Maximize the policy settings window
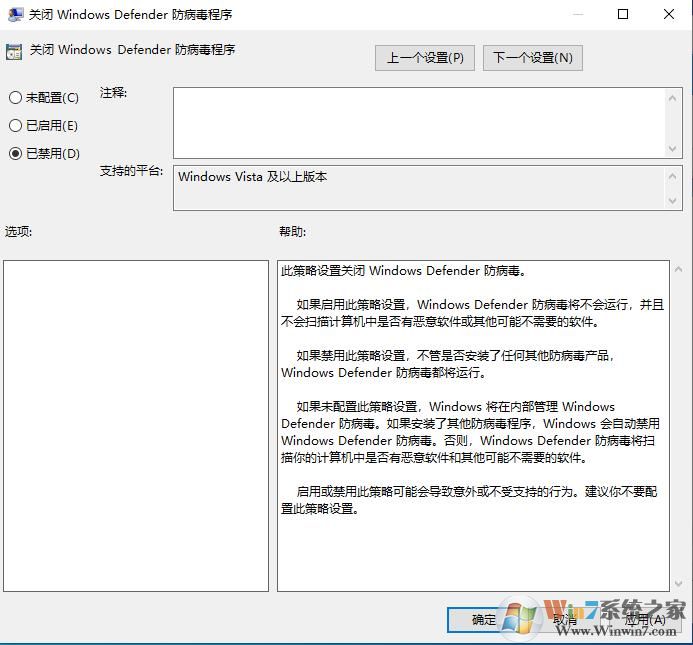The image size is (693, 645). tap(623, 15)
